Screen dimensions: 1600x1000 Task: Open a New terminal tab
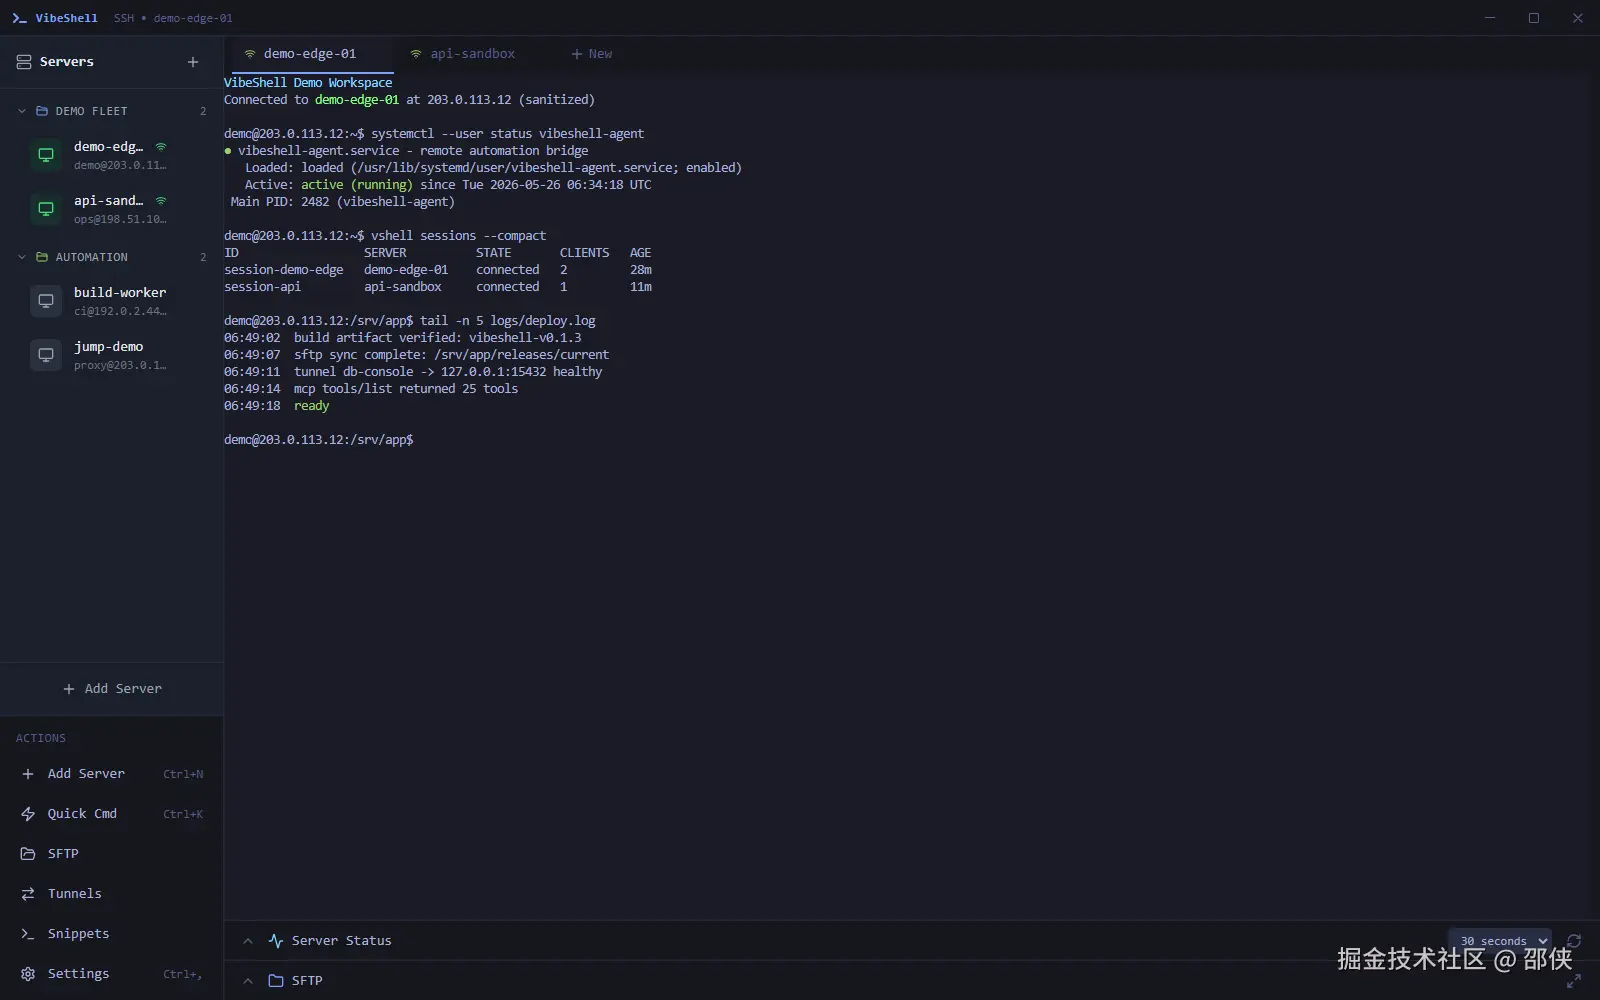591,54
